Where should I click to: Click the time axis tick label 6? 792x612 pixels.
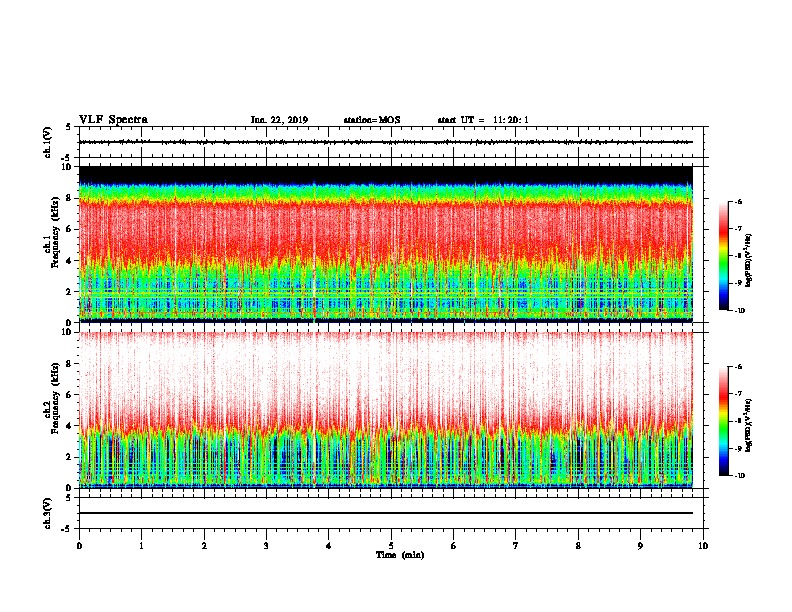454,545
